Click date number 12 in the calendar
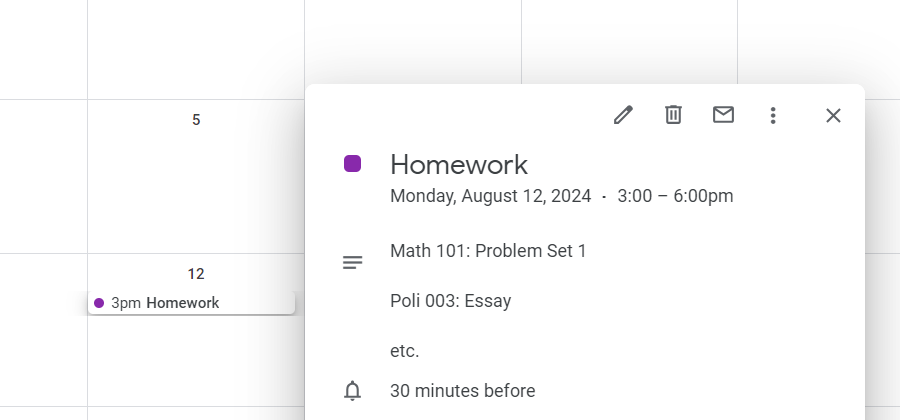This screenshot has width=900, height=420. [196, 274]
